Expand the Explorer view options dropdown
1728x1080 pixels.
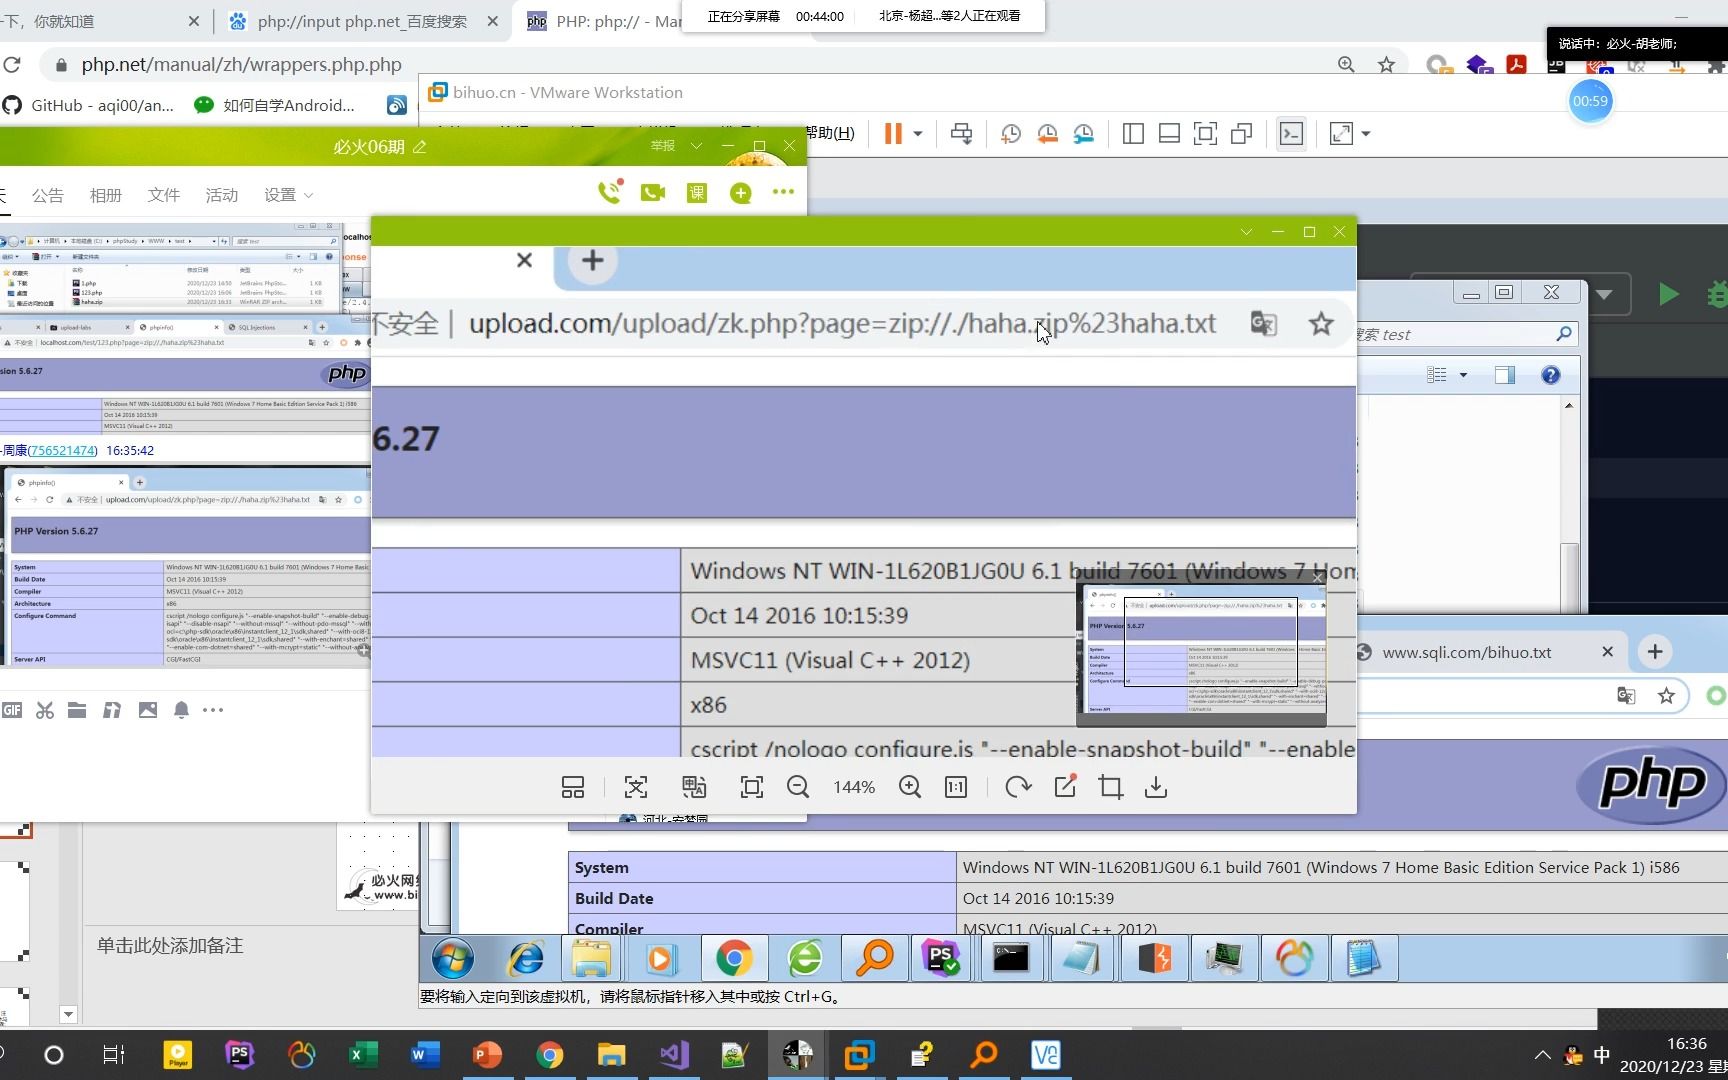1463,375
